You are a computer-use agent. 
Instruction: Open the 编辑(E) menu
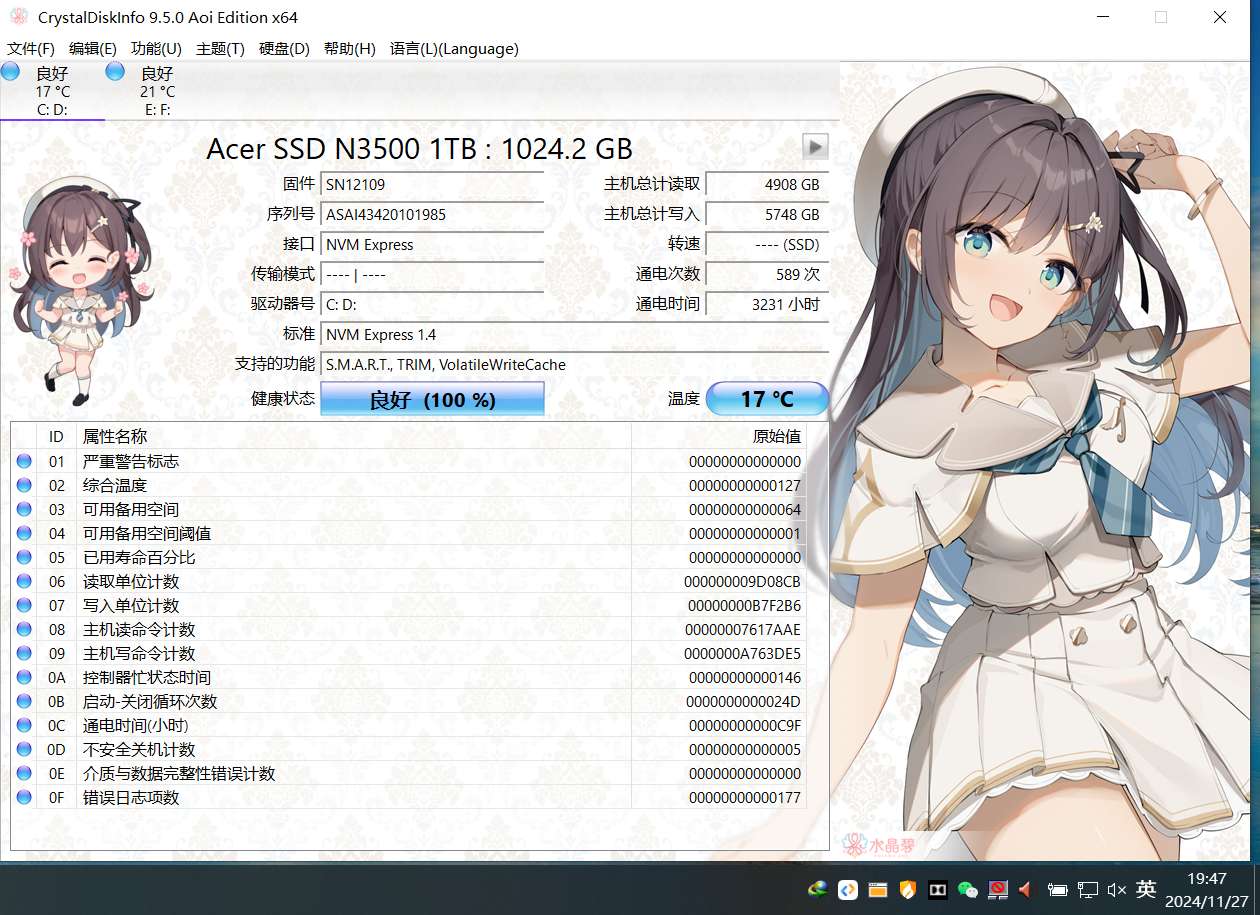click(x=93, y=48)
